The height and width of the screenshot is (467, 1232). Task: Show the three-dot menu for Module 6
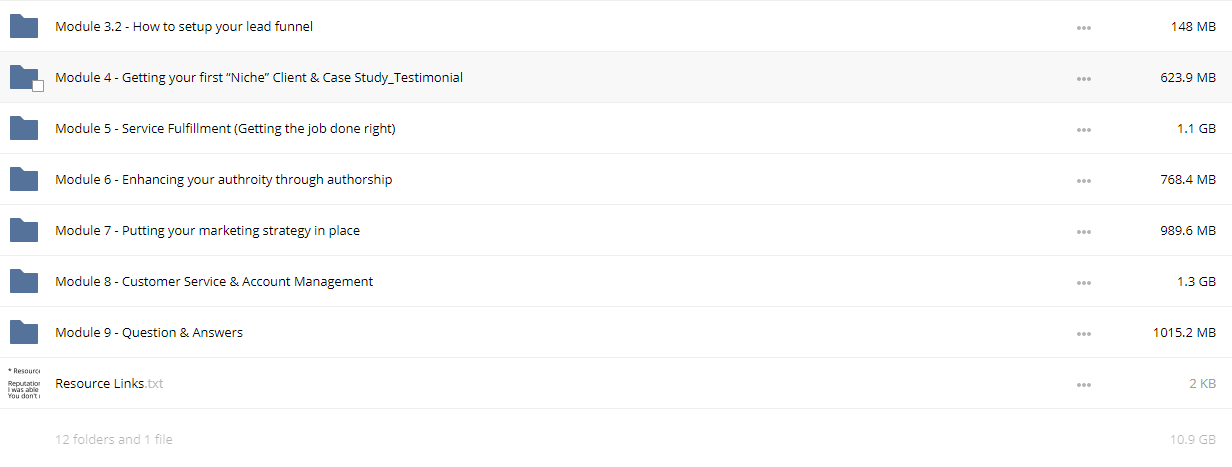1083,180
